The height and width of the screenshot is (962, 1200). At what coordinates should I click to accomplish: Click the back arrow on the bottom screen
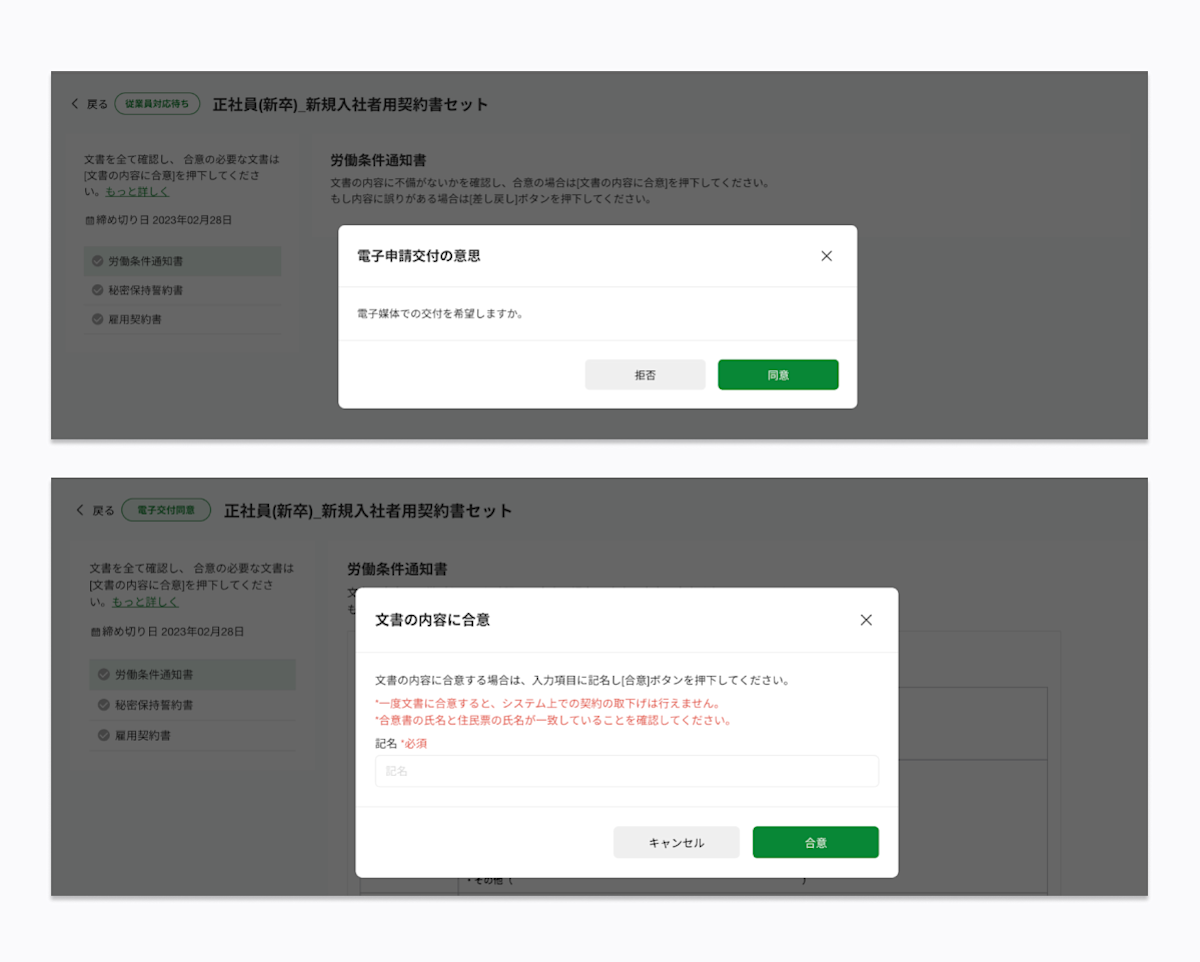click(79, 509)
